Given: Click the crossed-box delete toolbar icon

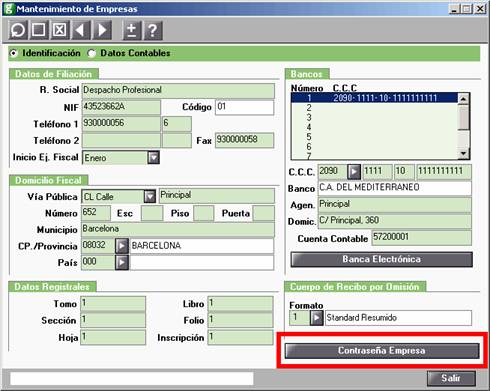Looking at the screenshot, I should [x=60, y=30].
